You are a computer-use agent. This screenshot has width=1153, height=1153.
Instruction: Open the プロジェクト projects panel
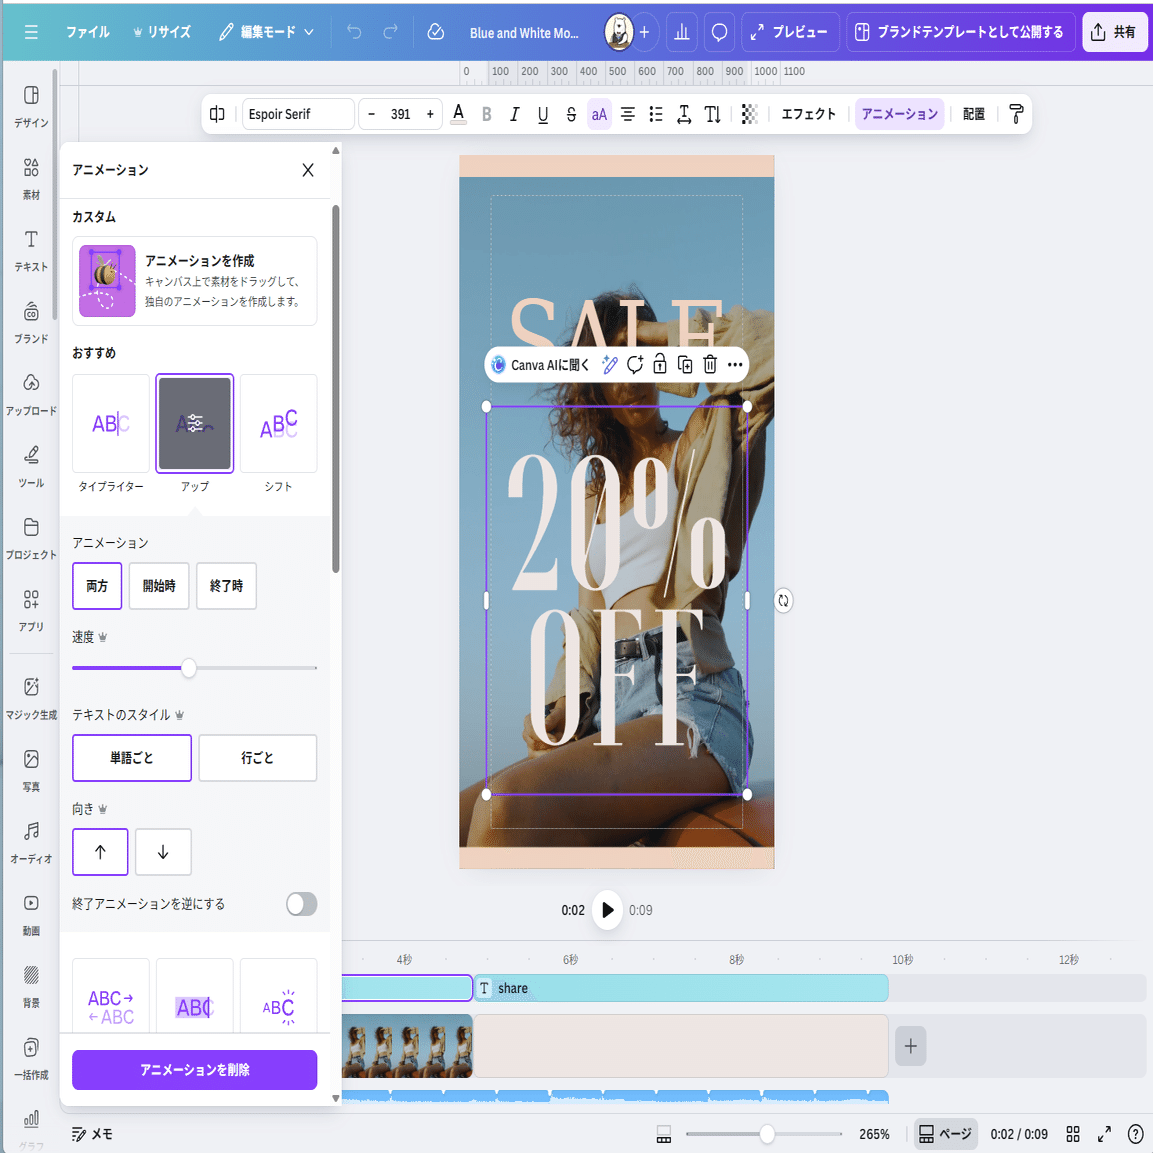(x=31, y=538)
